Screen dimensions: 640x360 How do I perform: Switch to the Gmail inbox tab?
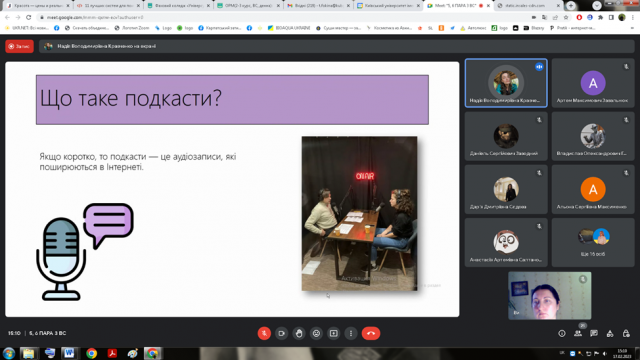[318, 6]
